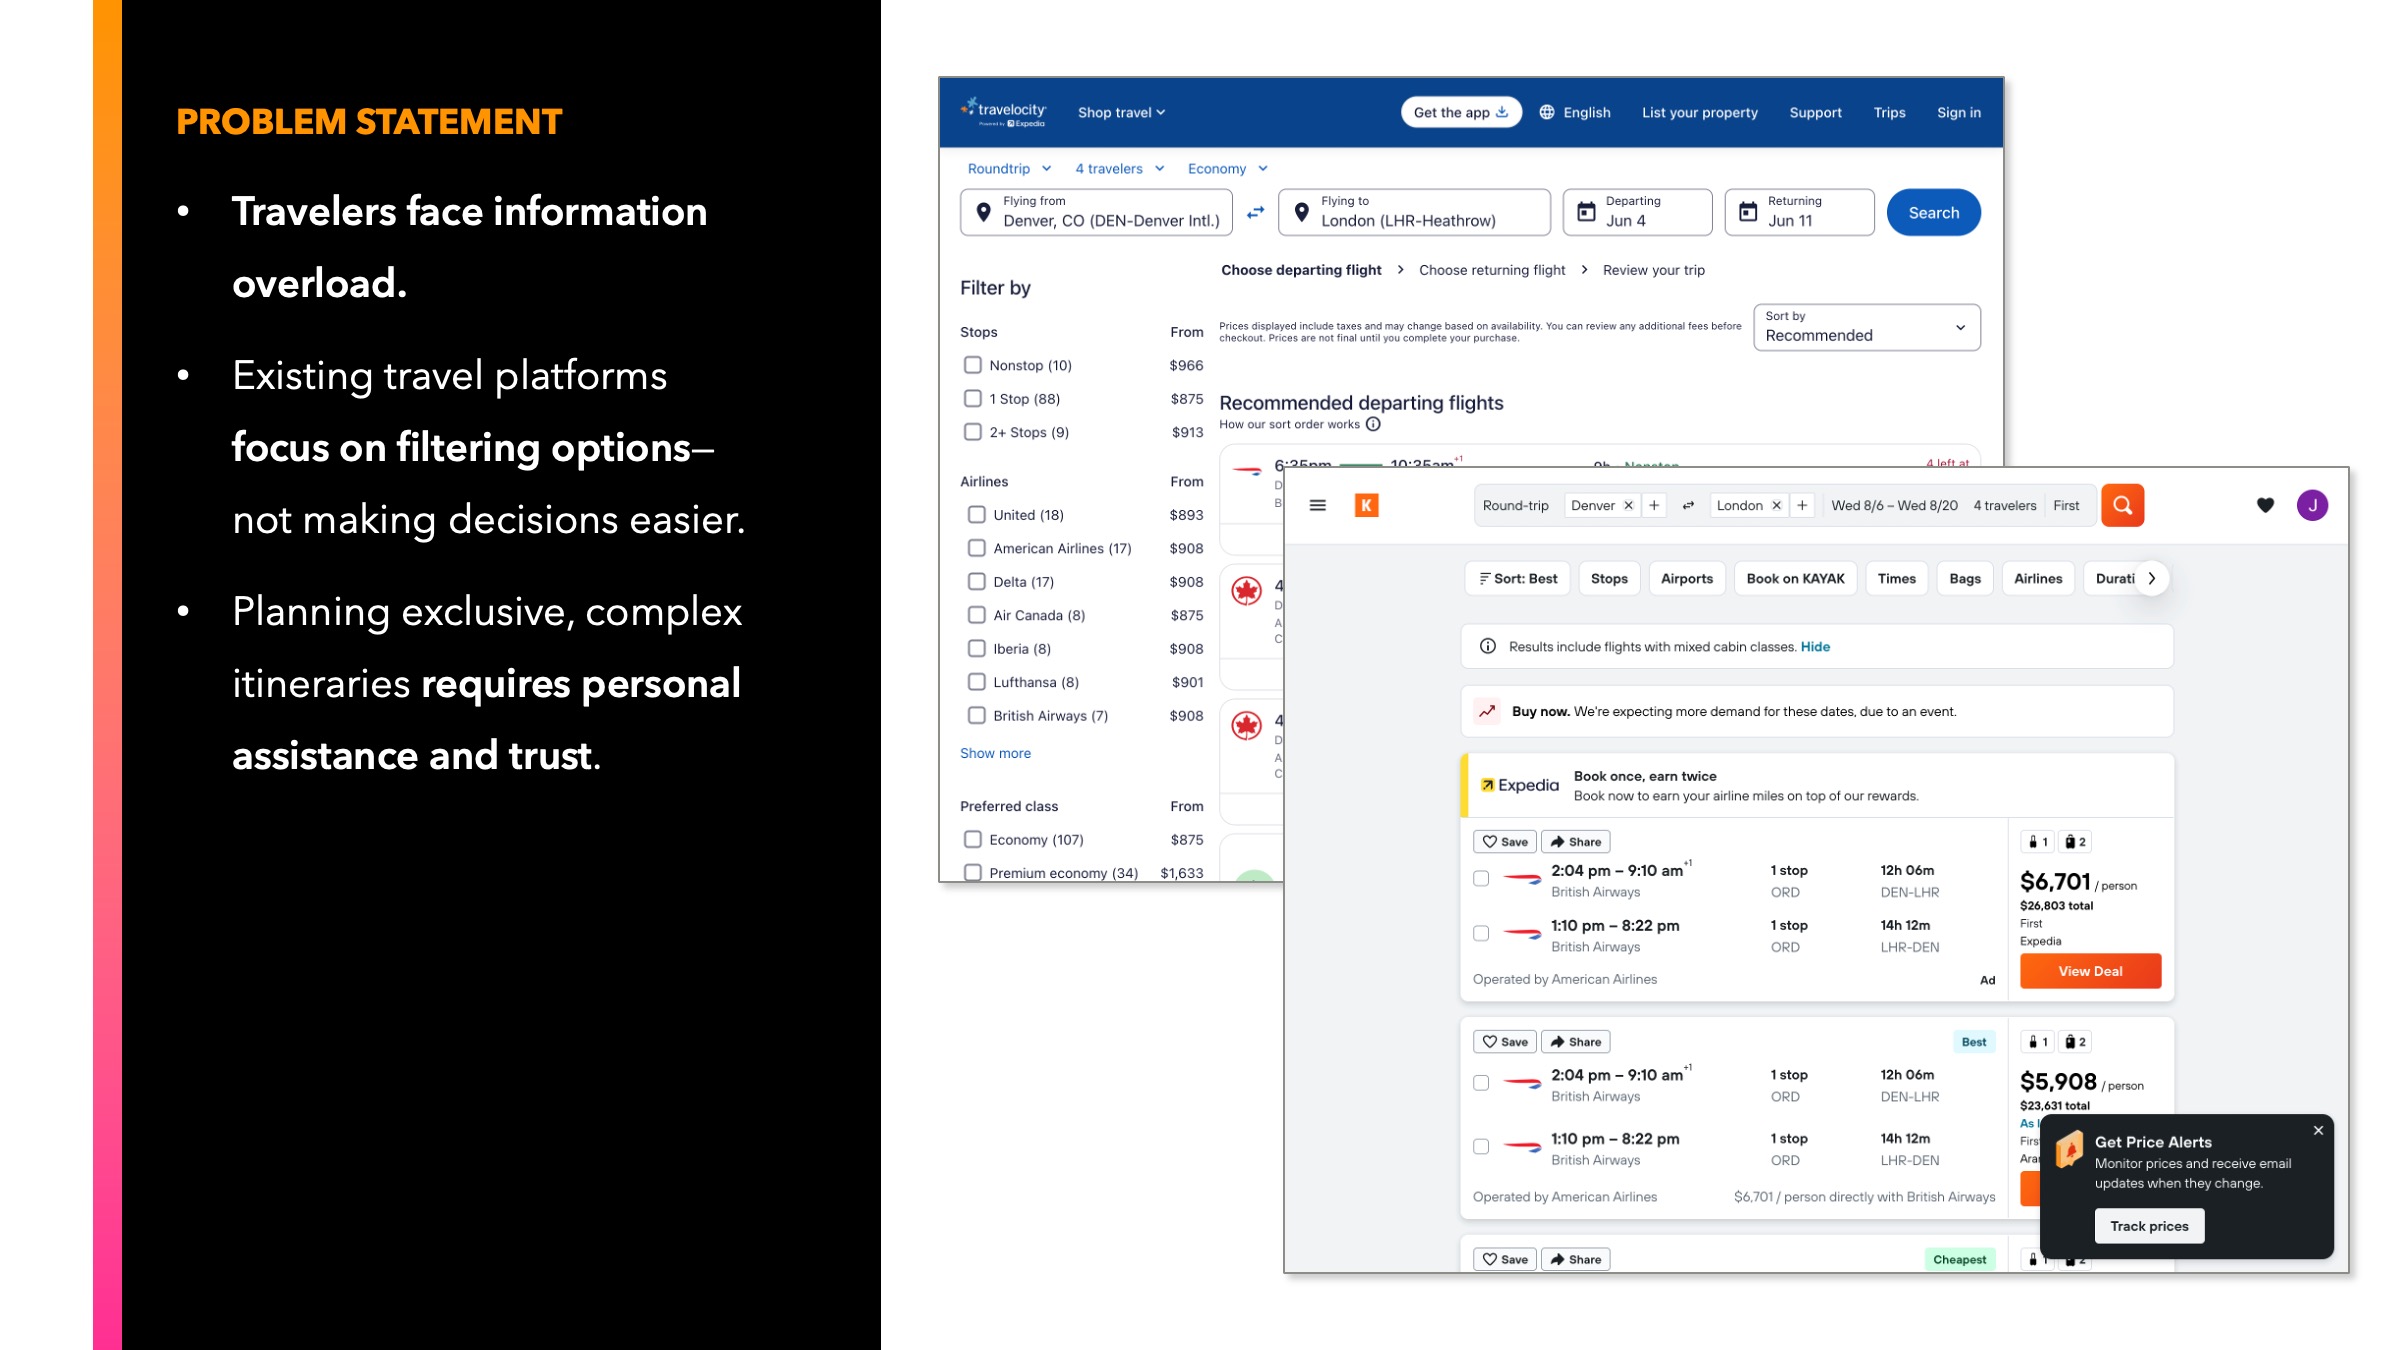The image size is (2400, 1350).
Task: Tick the American Airlines (17) checkbox
Action: click(x=976, y=548)
